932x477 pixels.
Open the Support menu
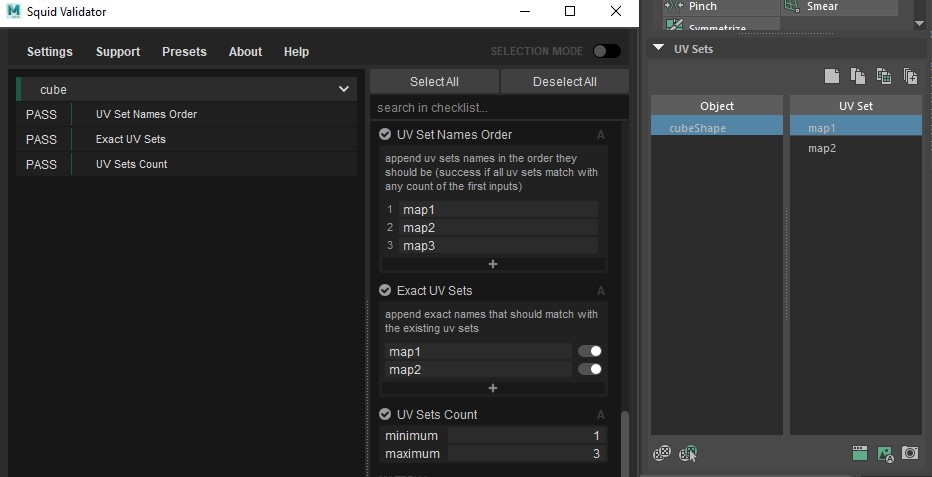click(x=118, y=52)
